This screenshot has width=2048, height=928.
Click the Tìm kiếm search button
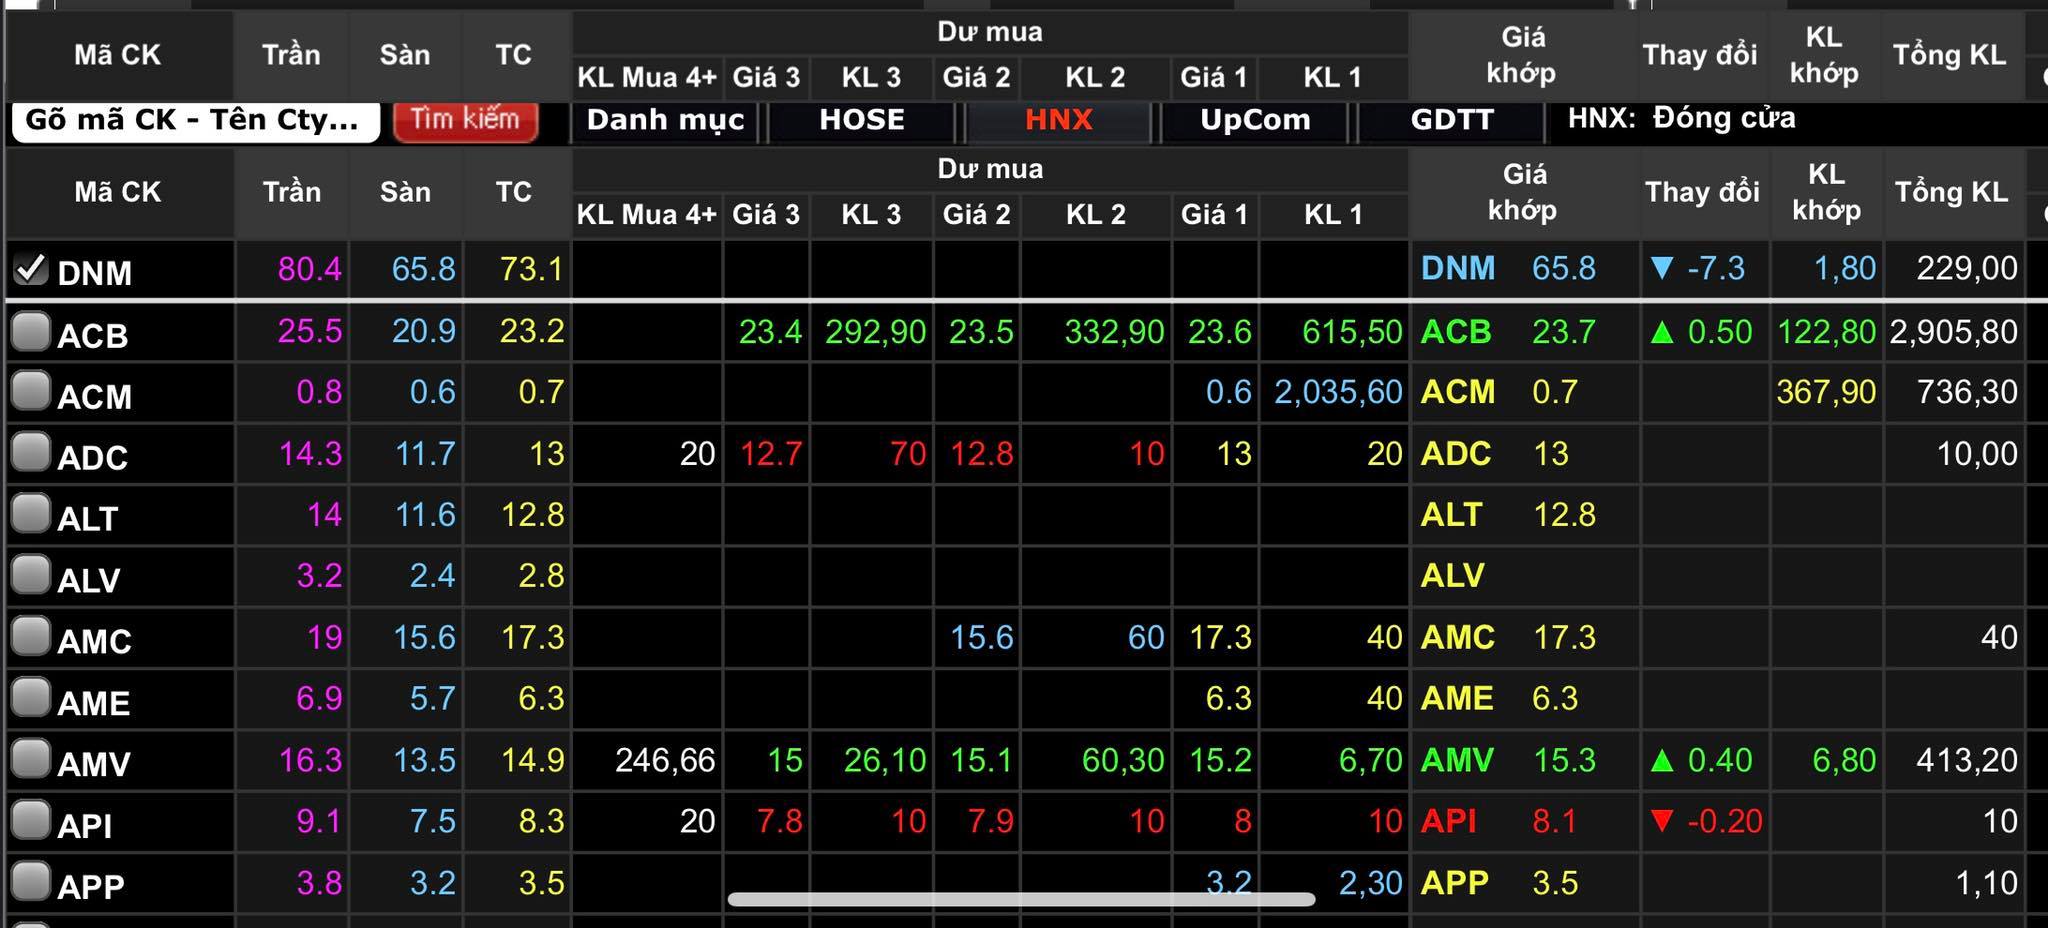click(x=465, y=120)
